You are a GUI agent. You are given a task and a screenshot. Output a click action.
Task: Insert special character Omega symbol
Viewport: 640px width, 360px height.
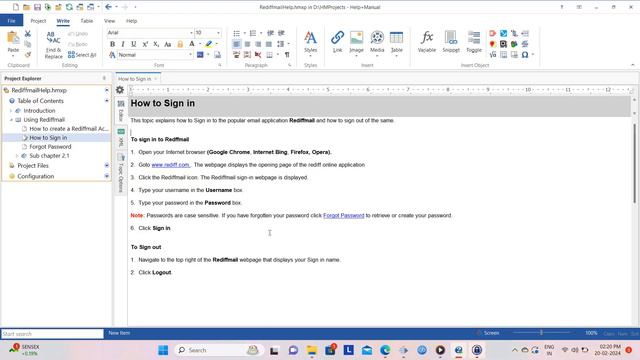tap(525, 55)
